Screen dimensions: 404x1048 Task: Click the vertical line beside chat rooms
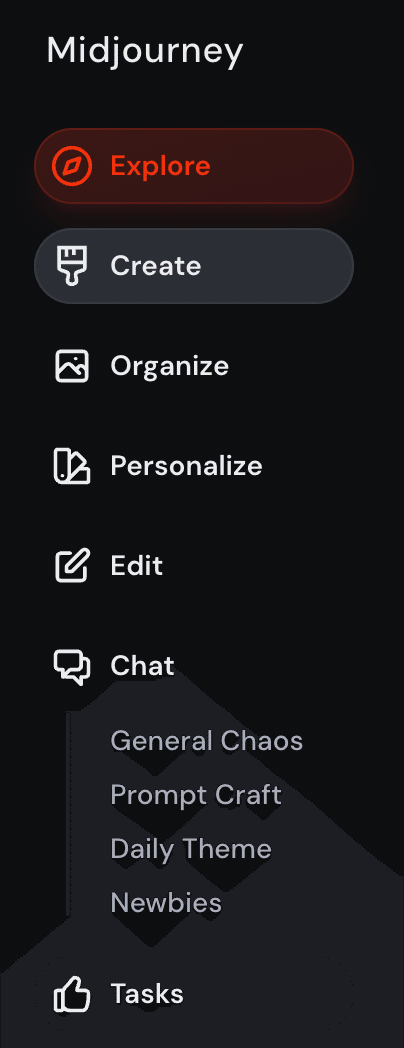point(68,814)
